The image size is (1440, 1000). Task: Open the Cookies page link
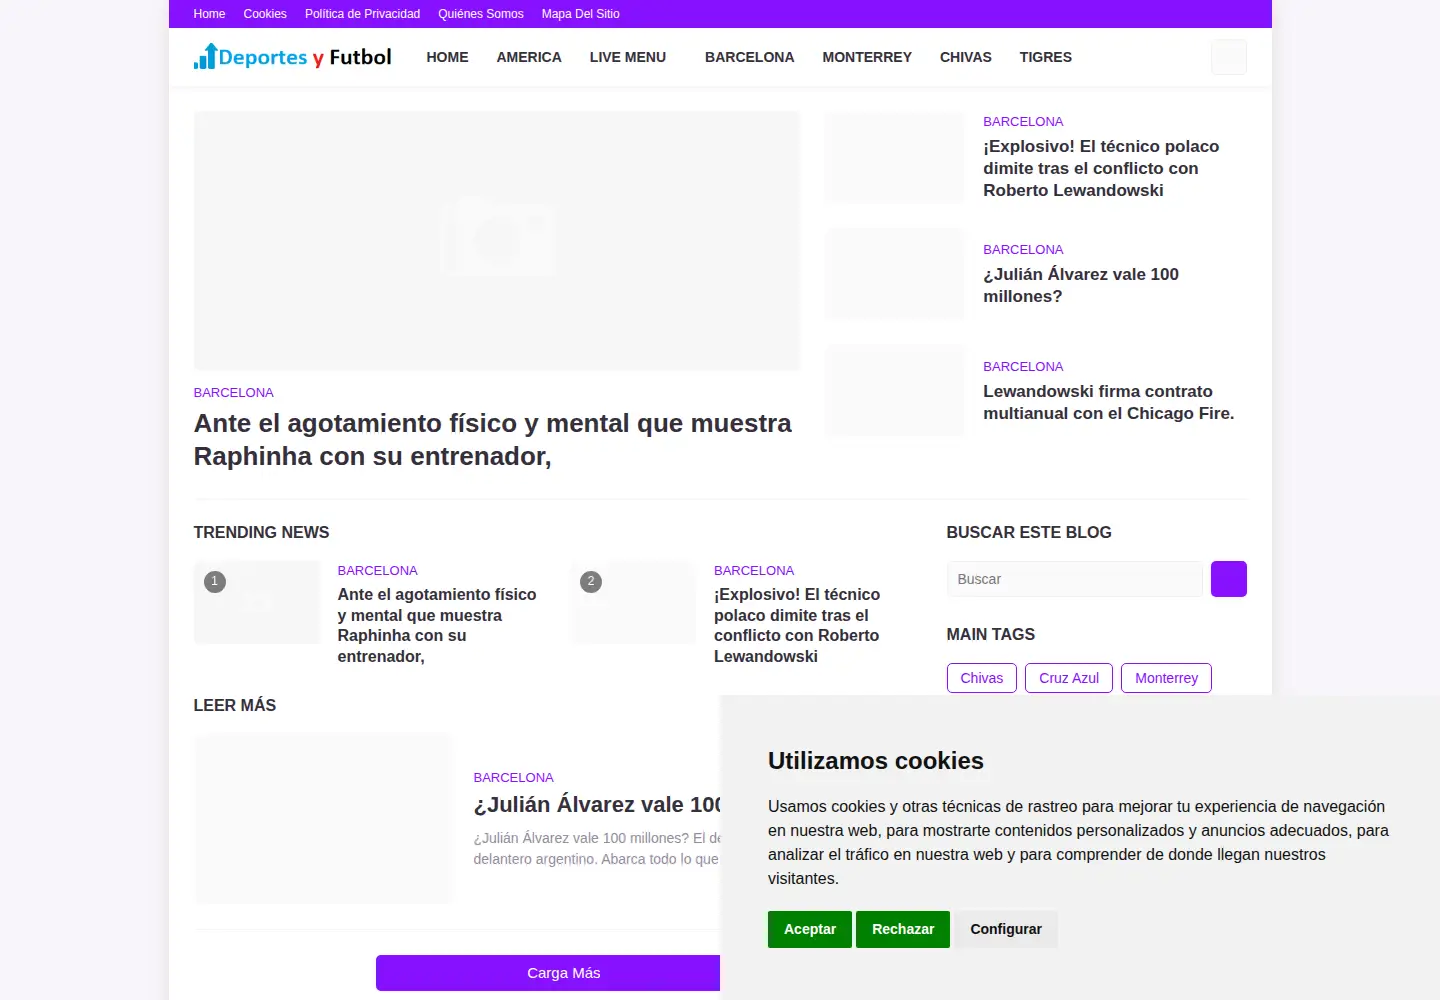point(265,14)
